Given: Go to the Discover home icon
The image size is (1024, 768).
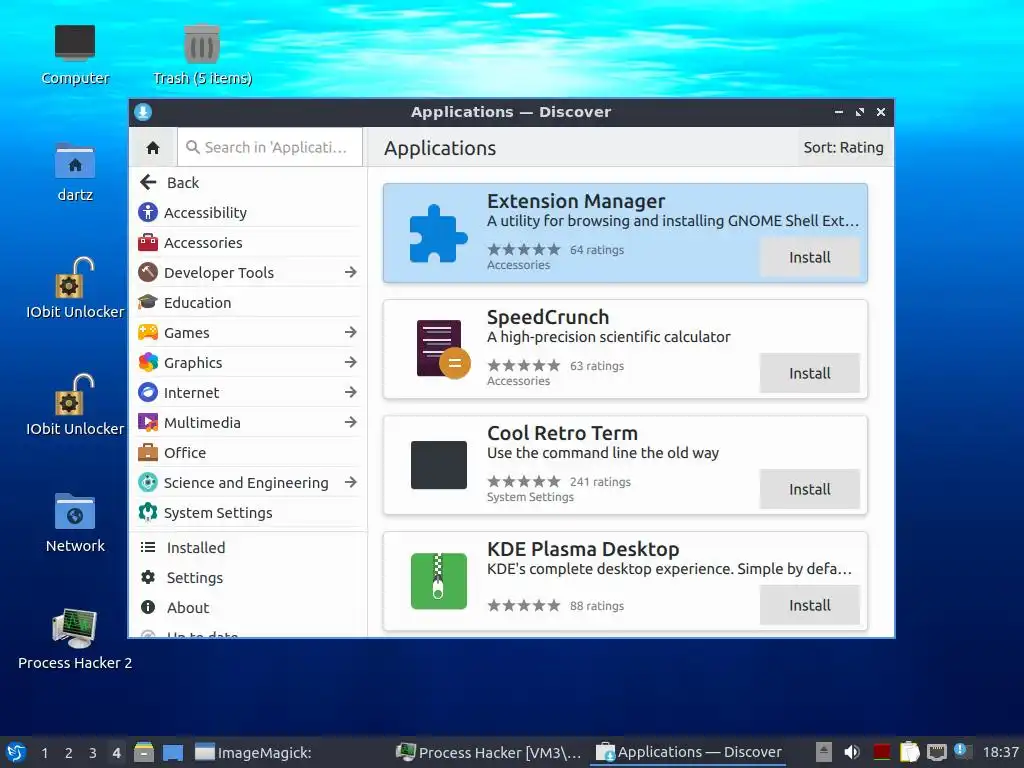Looking at the screenshot, I should pos(153,148).
